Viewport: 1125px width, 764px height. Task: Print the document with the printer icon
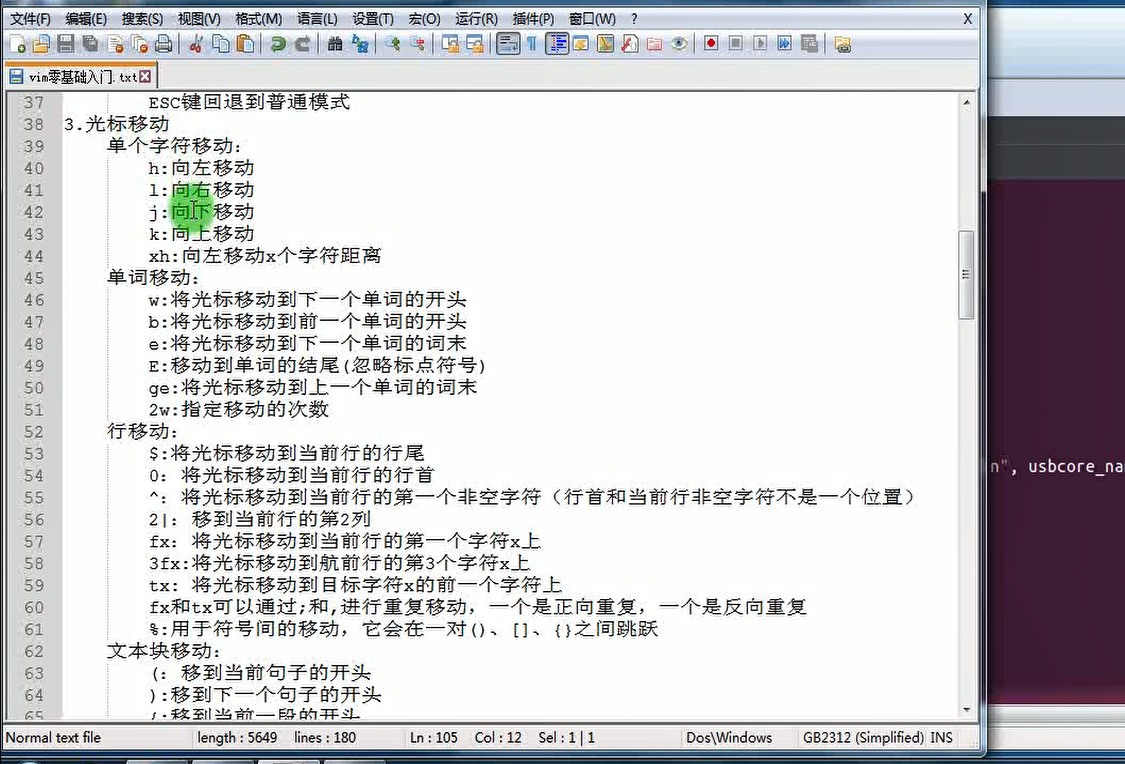pyautogui.click(x=164, y=44)
